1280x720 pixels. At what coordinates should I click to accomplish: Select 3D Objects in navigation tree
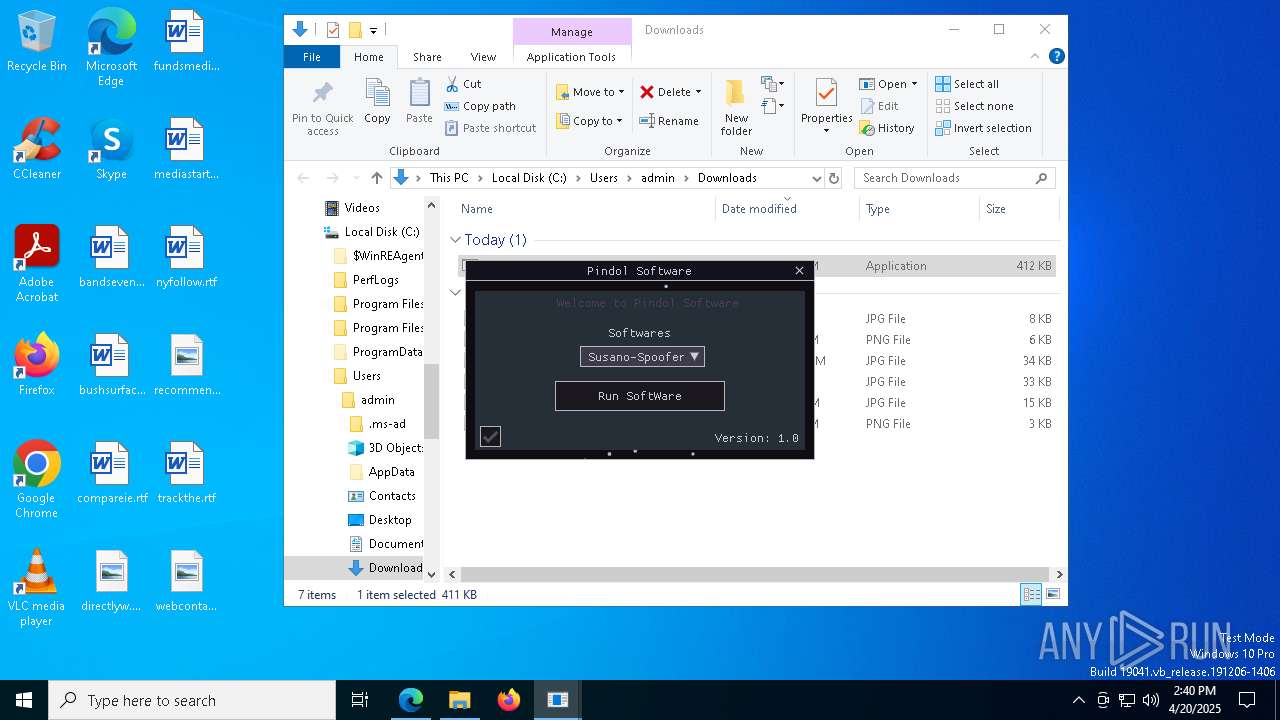click(x=386, y=448)
